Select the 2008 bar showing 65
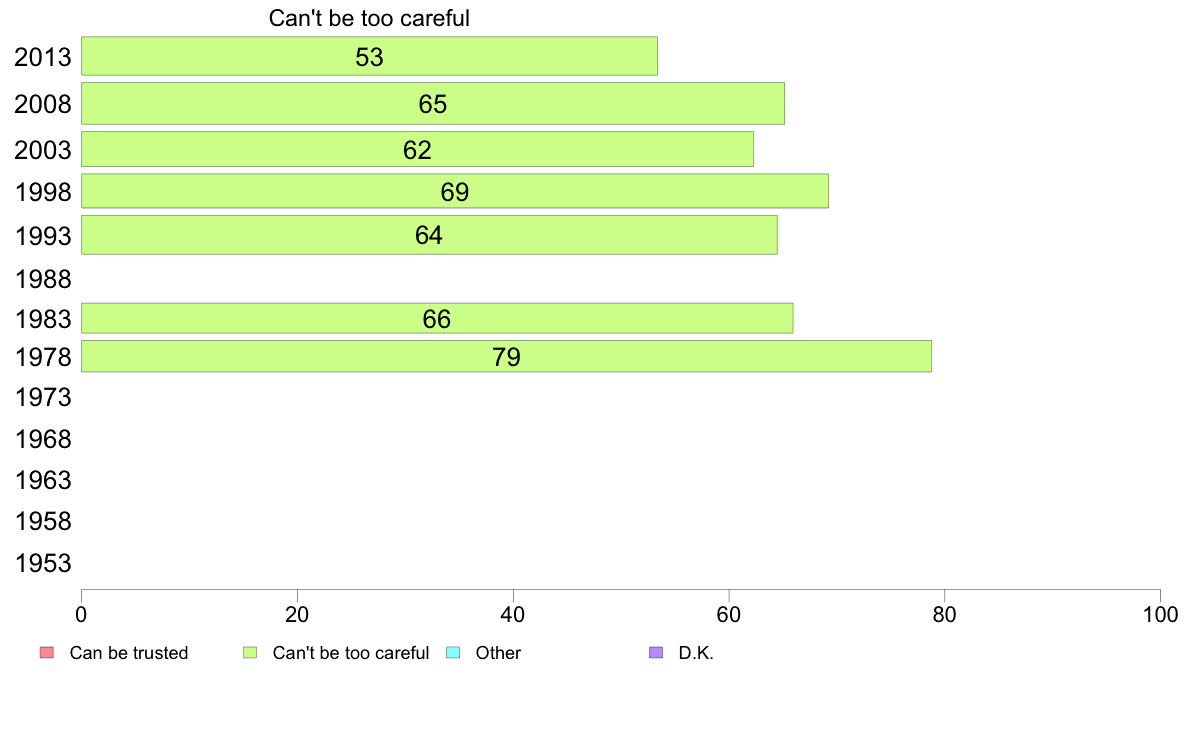 coord(433,103)
